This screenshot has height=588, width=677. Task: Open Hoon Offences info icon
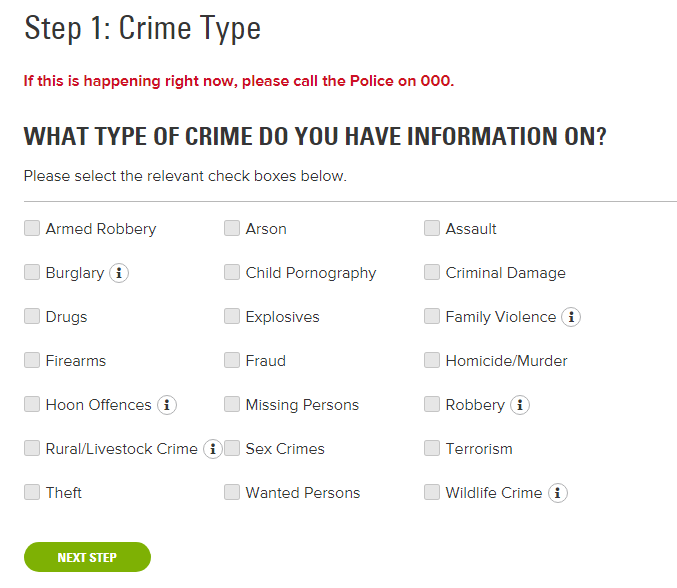[167, 405]
